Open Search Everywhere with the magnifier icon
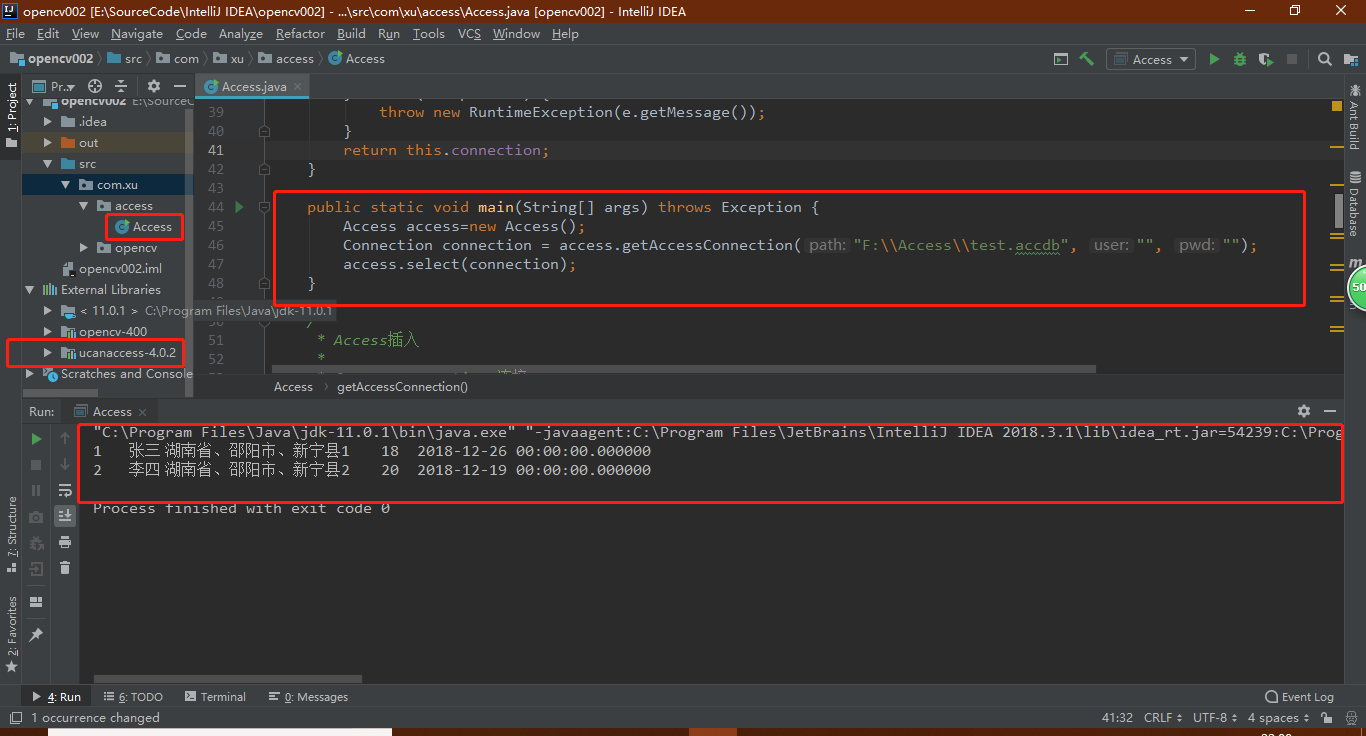This screenshot has width=1366, height=736. [1325, 59]
